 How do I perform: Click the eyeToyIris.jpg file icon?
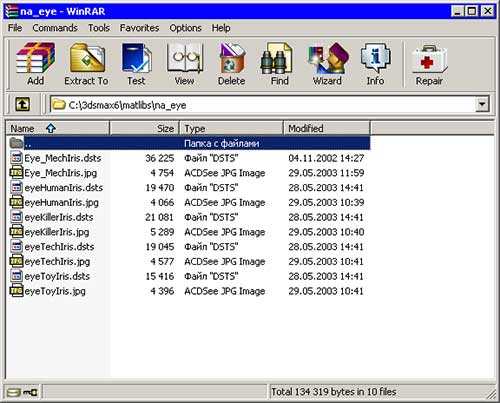tap(16, 290)
